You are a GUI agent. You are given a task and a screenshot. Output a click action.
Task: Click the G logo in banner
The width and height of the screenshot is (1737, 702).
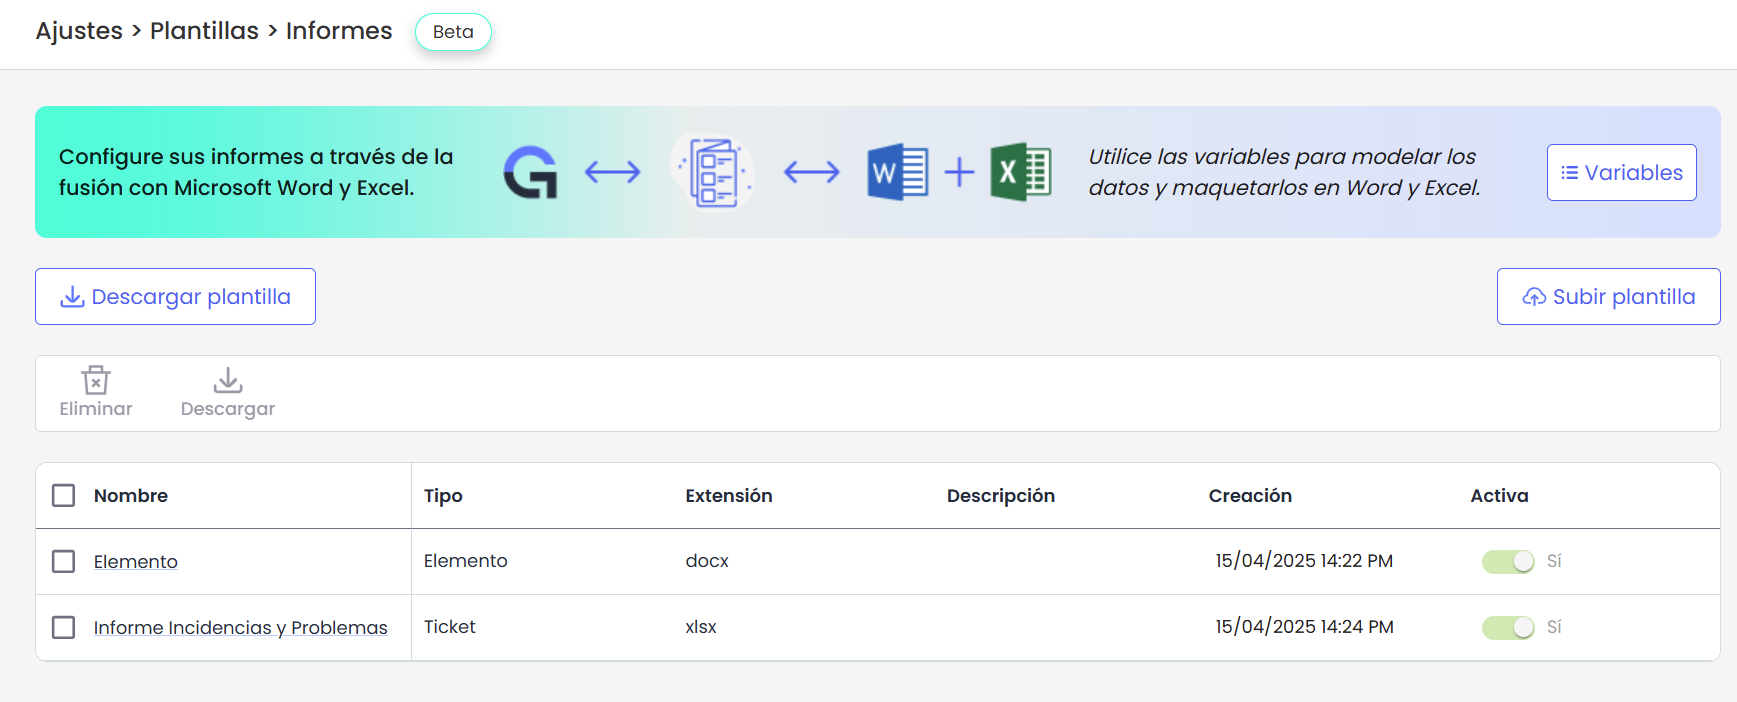[x=530, y=172]
